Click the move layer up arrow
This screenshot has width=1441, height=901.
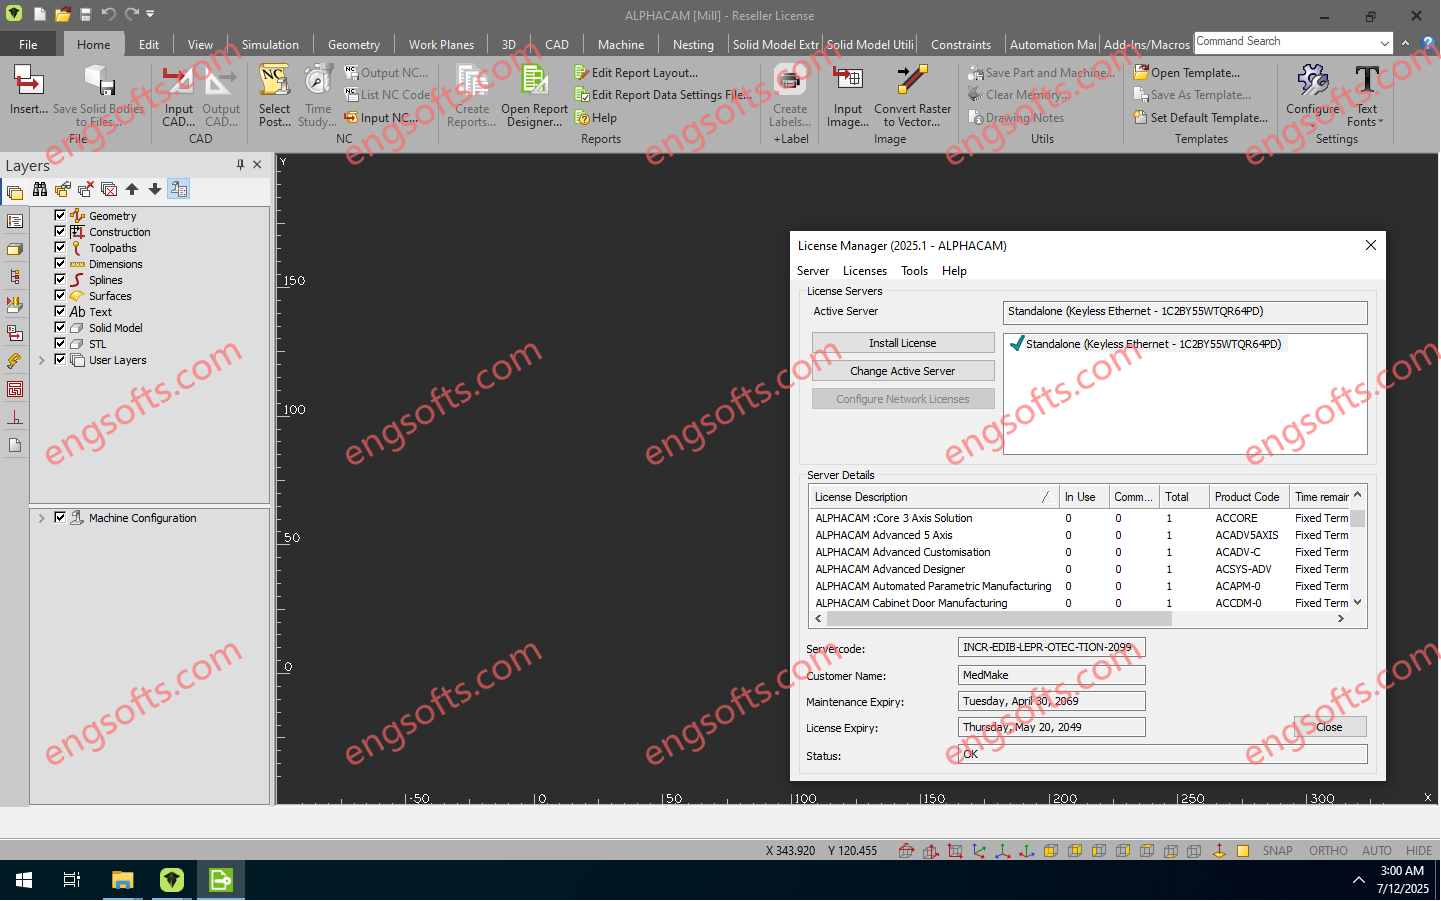[x=132, y=189]
